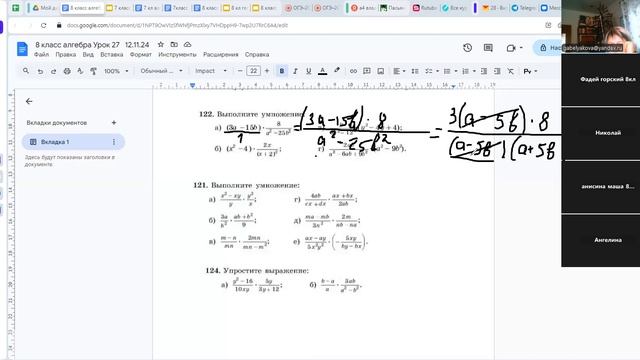Open the Вид menu
640x360 pixels.
pos(88,54)
